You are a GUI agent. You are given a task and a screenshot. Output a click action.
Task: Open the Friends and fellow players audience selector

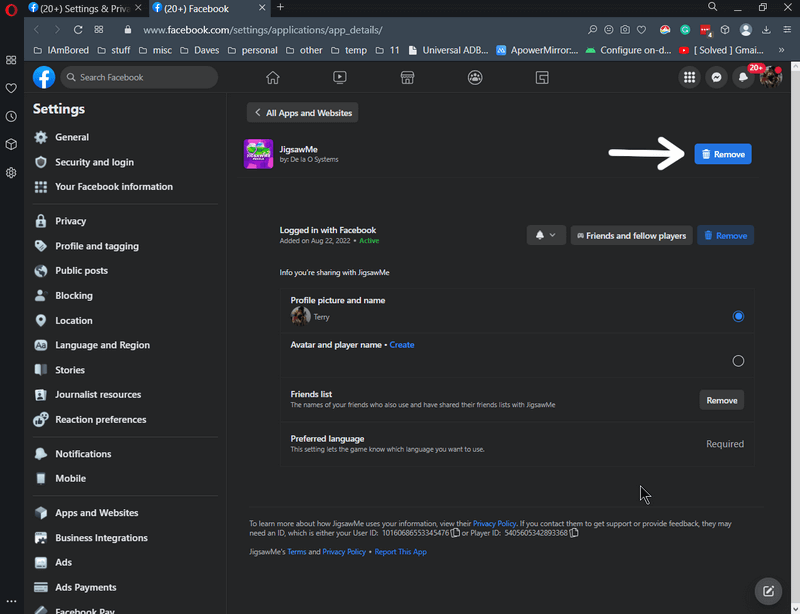coord(632,235)
